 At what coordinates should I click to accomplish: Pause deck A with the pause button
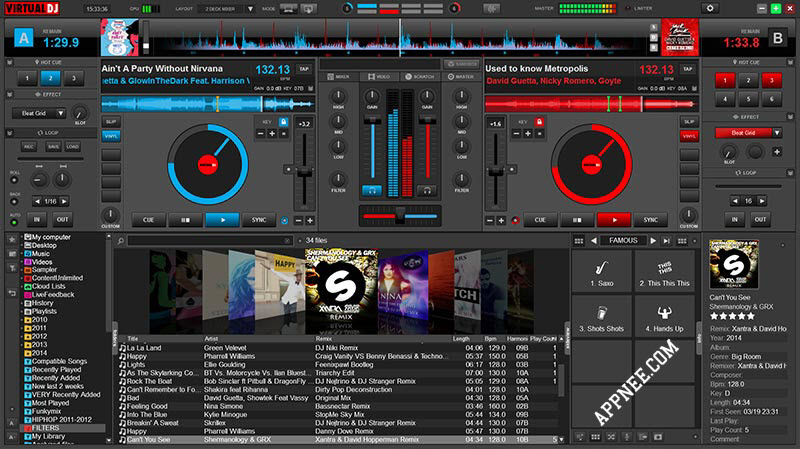(185, 220)
